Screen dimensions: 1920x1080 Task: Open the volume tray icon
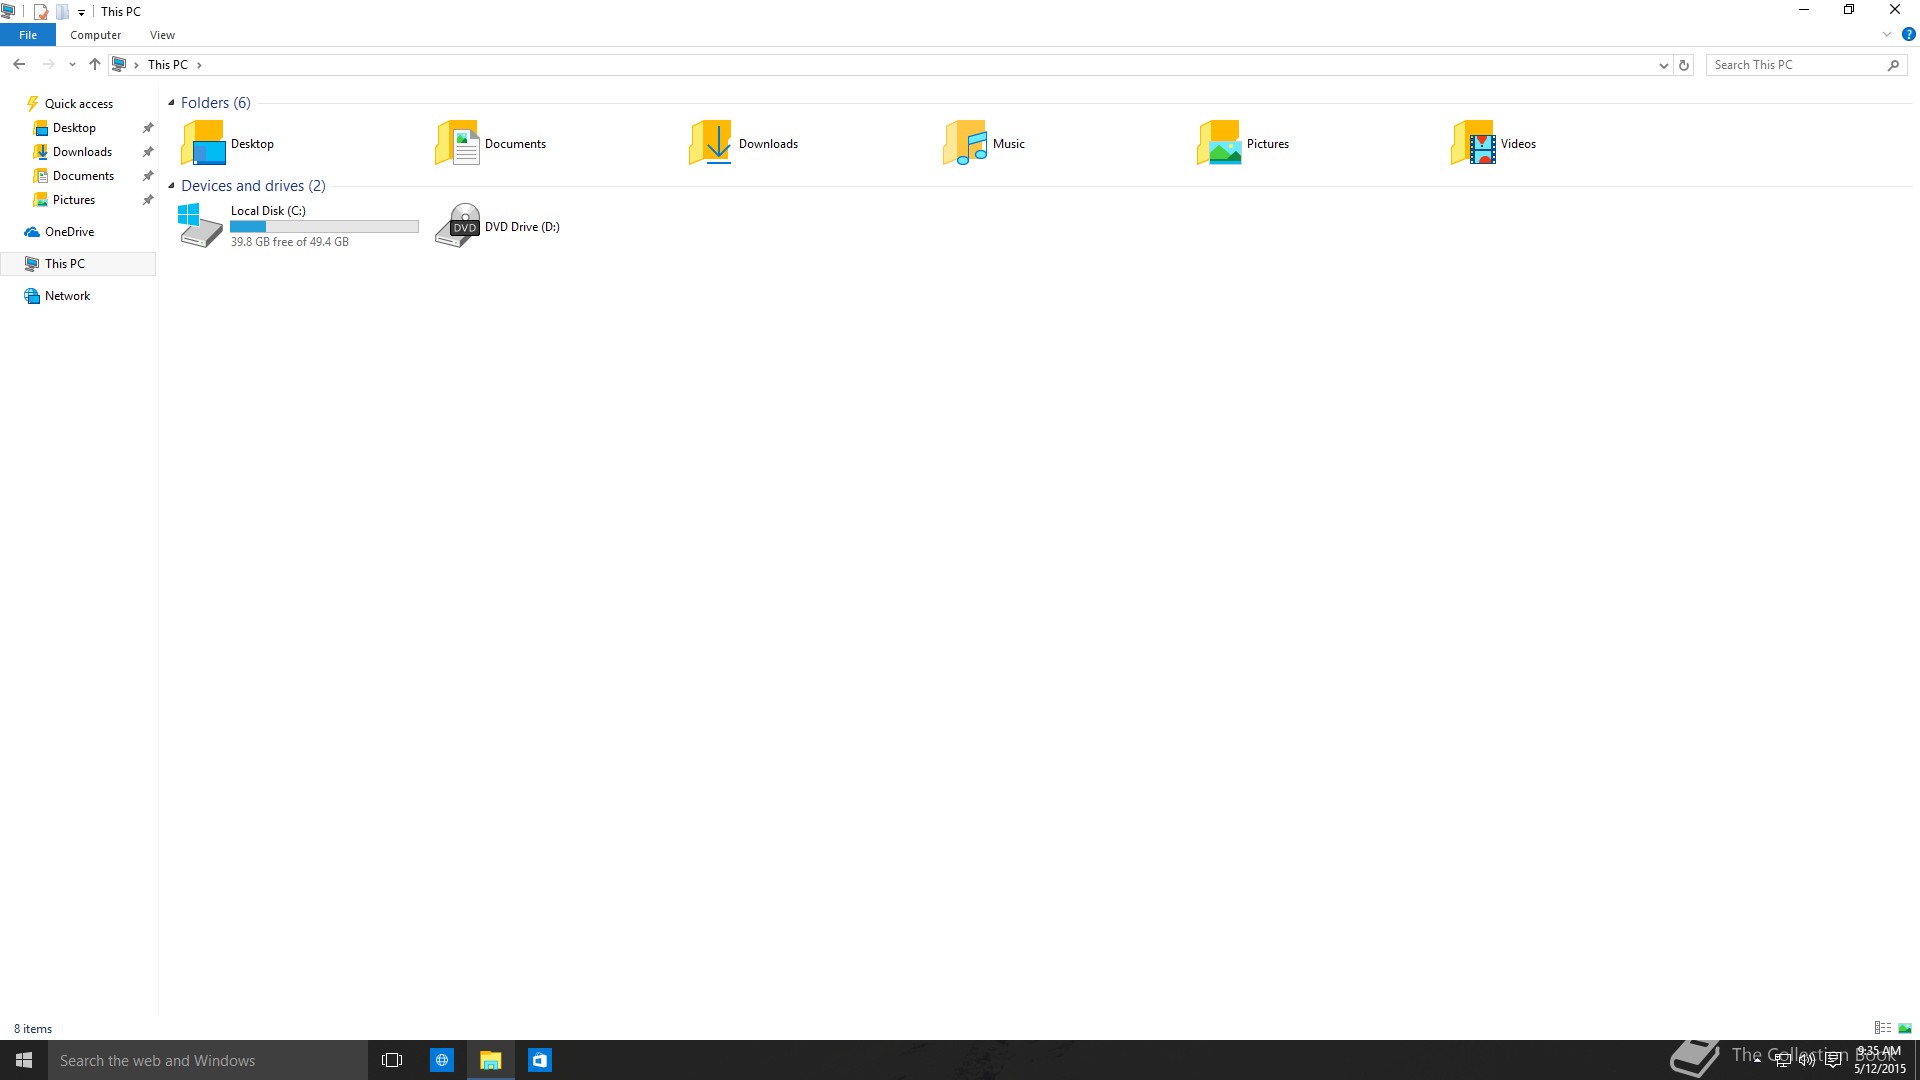click(x=1807, y=1060)
